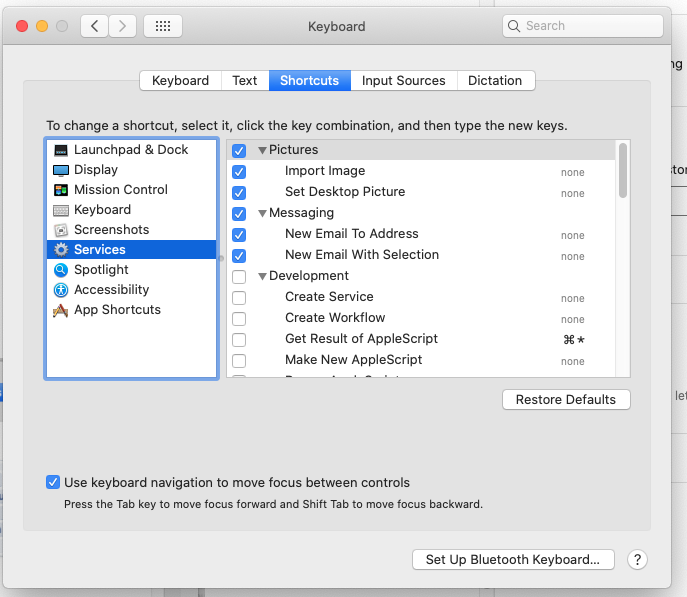The height and width of the screenshot is (597, 687).
Task: Enable Get Result of AppleScript checkbox
Action: (x=239, y=340)
